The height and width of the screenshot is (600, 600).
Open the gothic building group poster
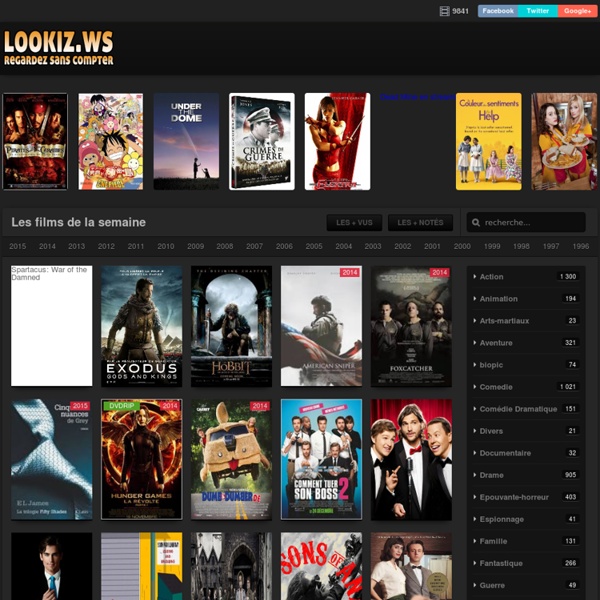[232, 566]
